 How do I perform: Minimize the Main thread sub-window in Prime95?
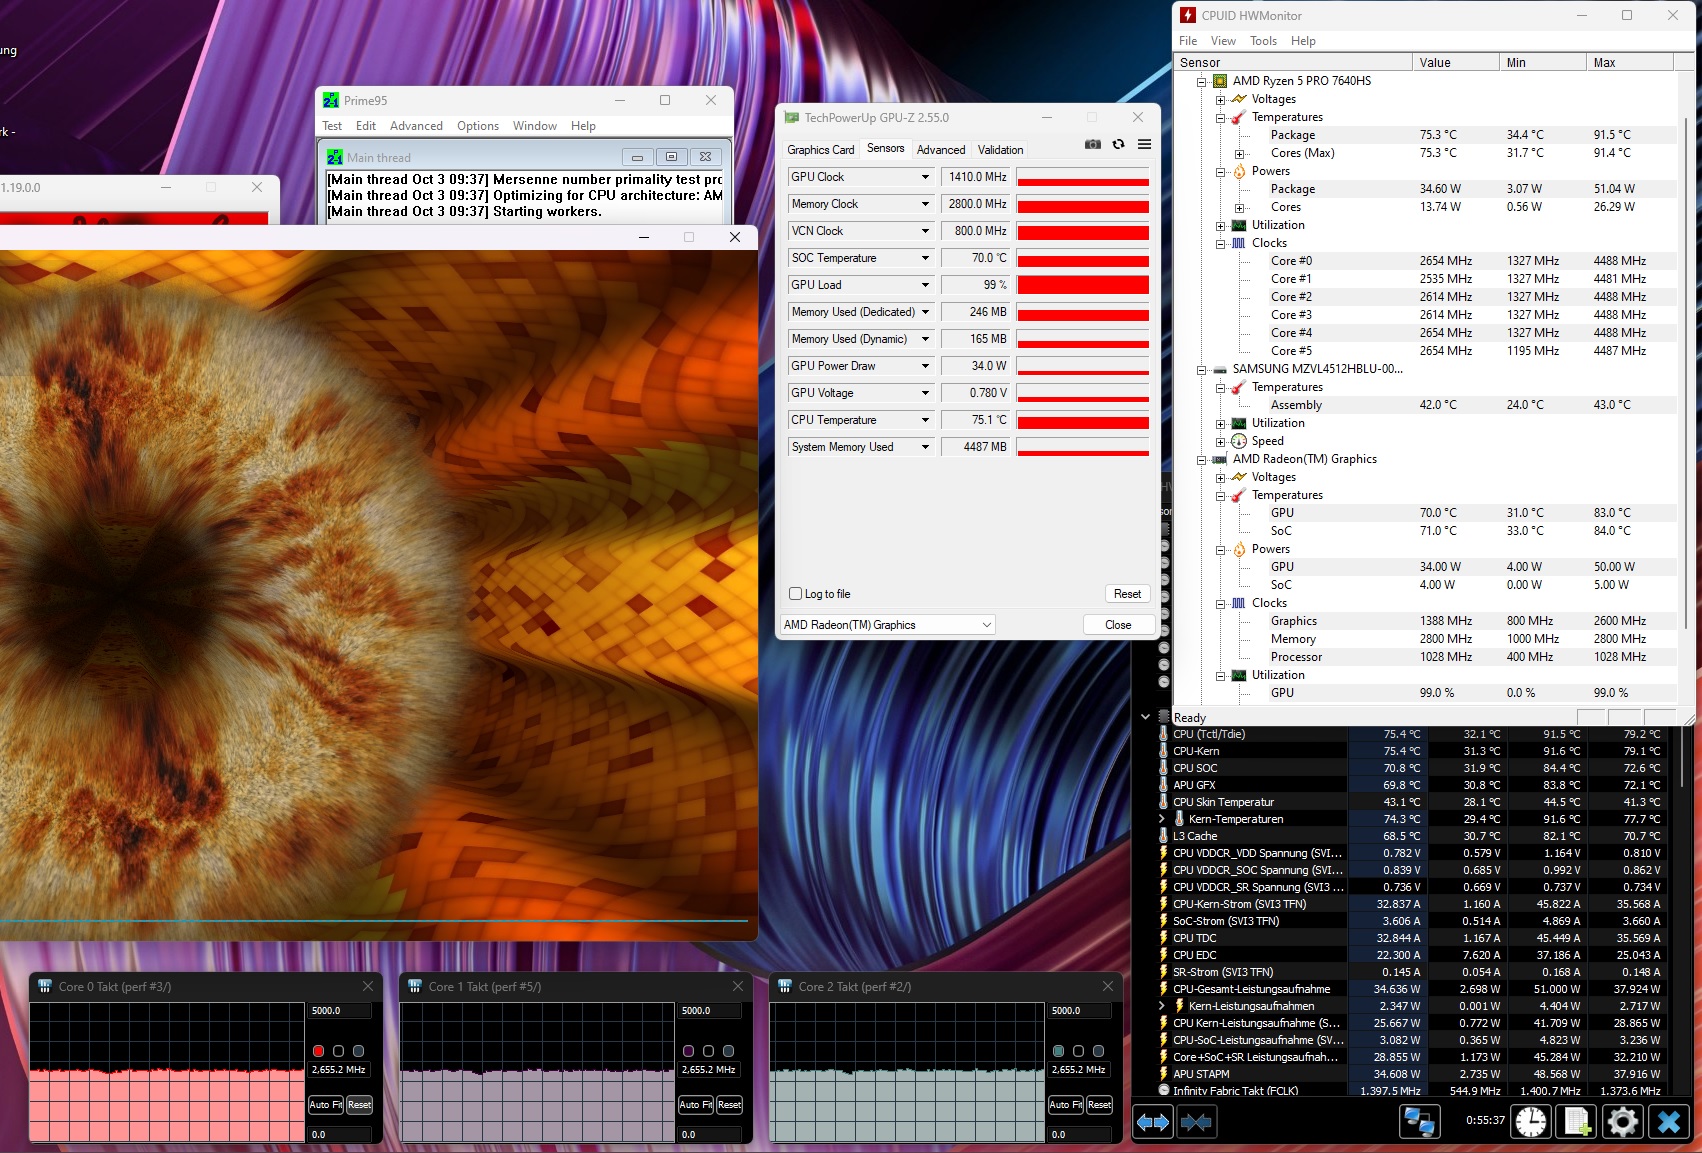[637, 157]
